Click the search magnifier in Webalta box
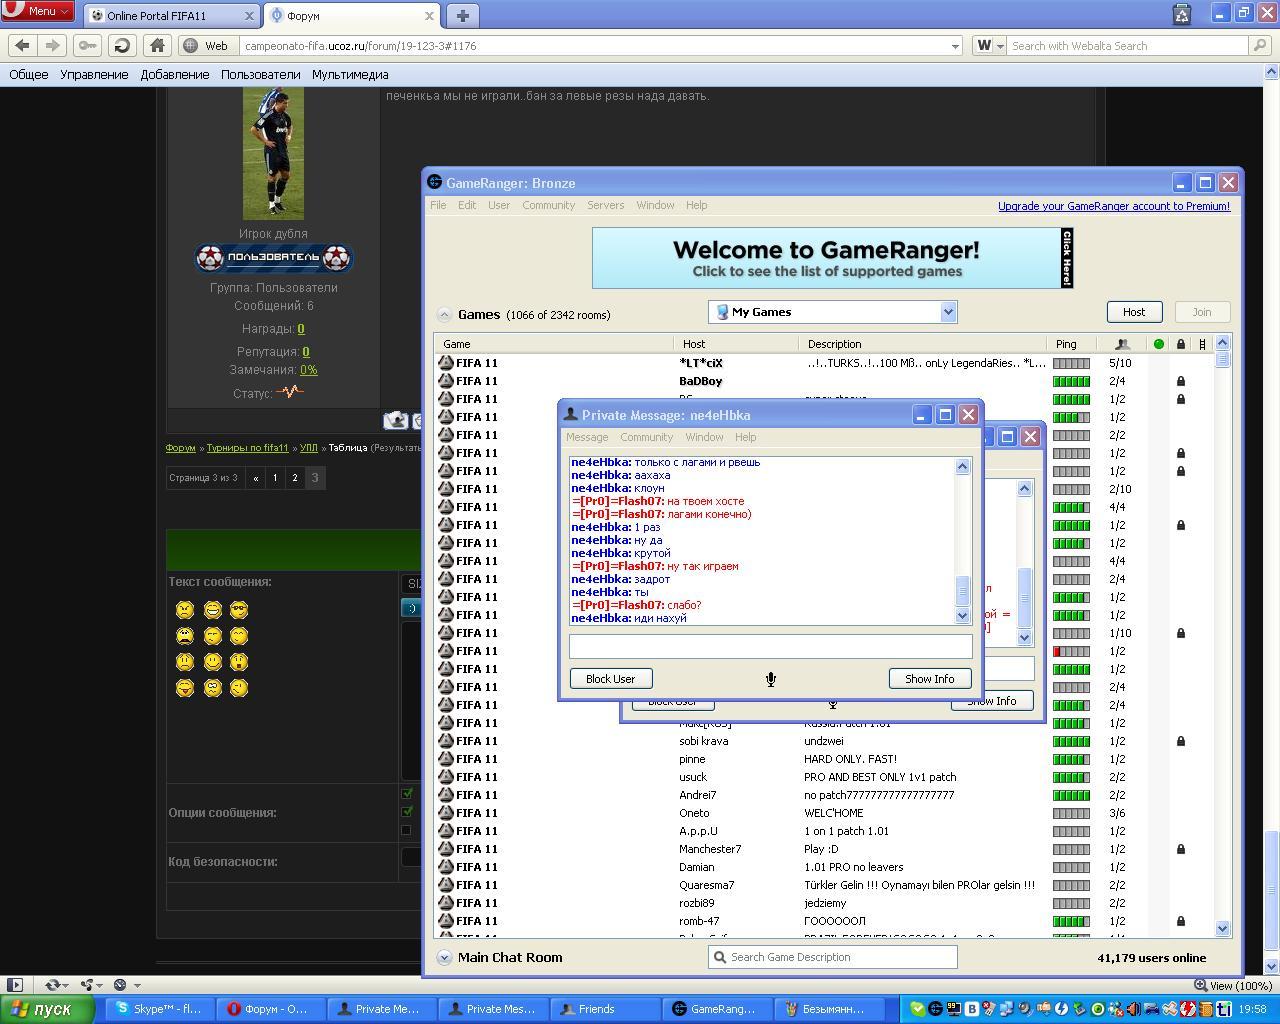Viewport: 1280px width, 1024px height. [x=1260, y=45]
